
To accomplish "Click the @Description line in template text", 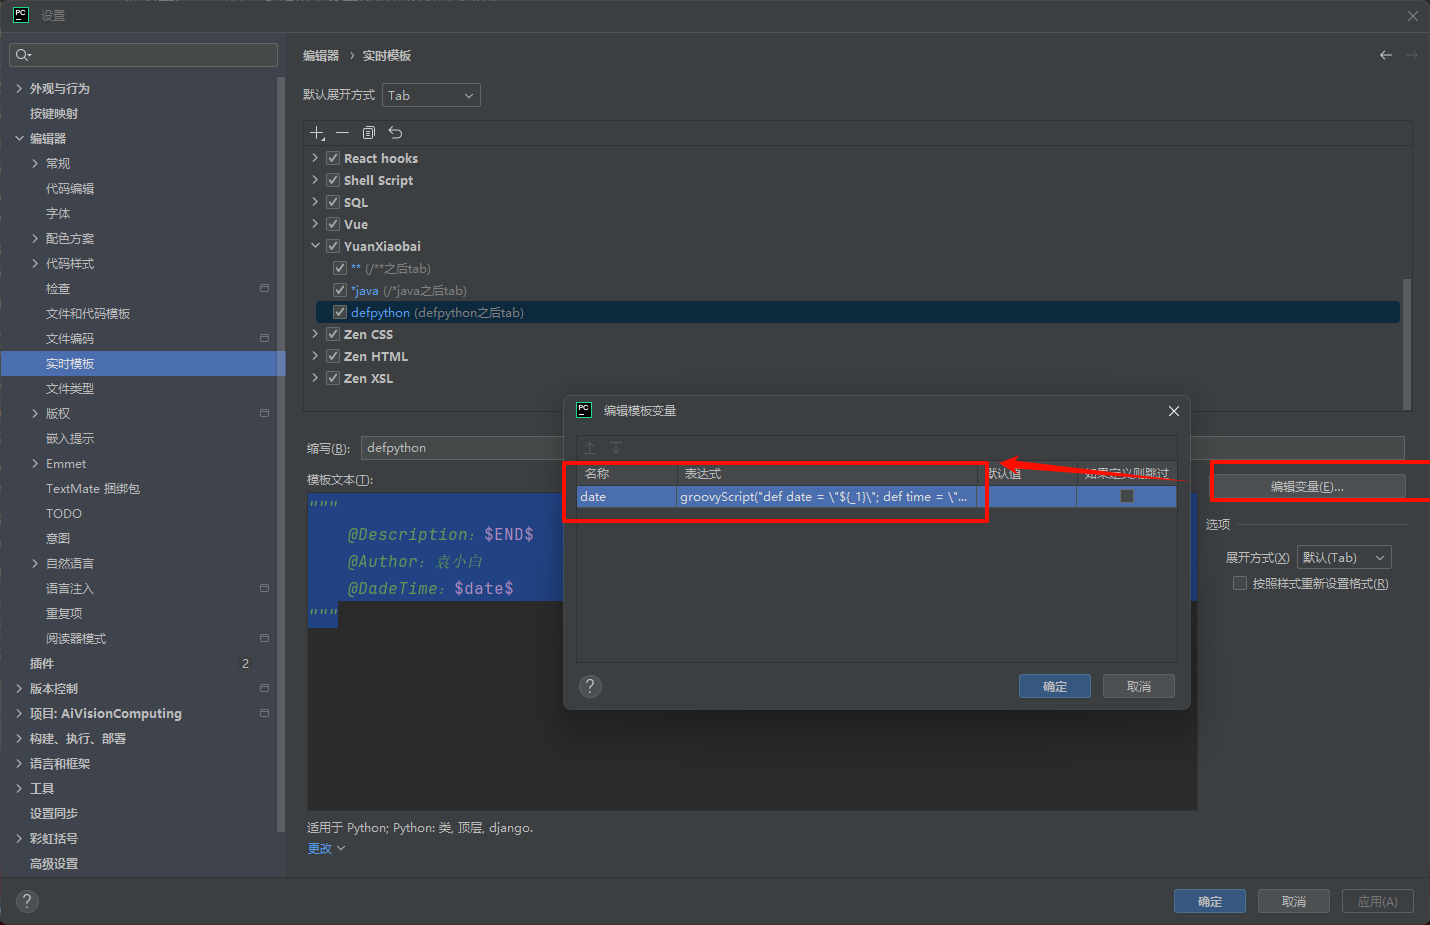I will [x=440, y=534].
